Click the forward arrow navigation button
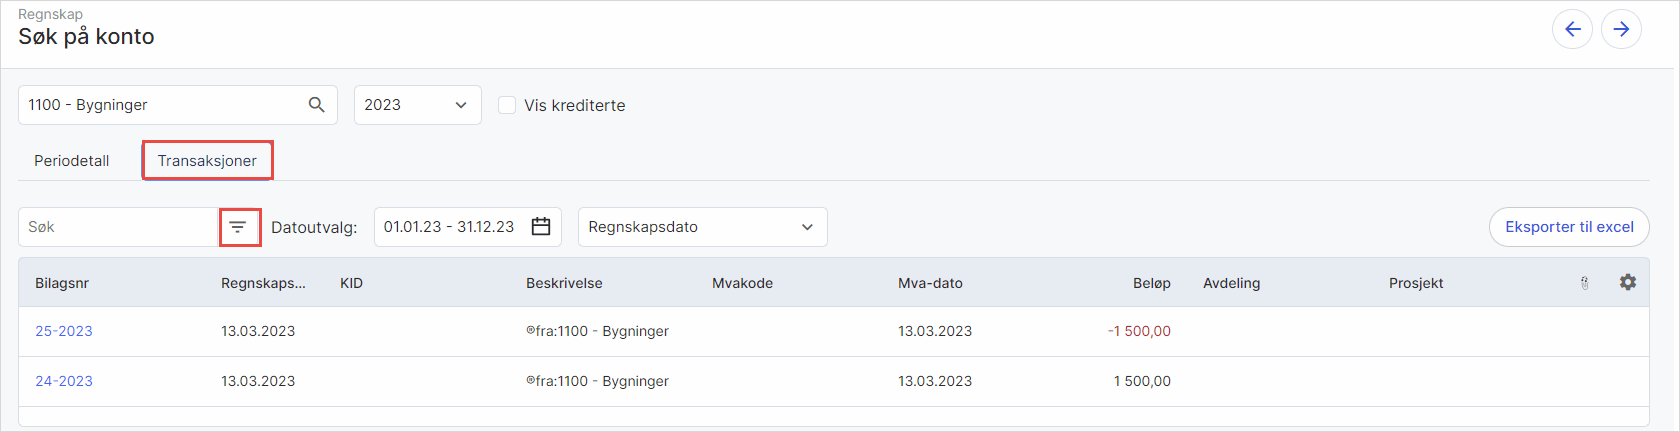The height and width of the screenshot is (432, 1680). tap(1621, 29)
